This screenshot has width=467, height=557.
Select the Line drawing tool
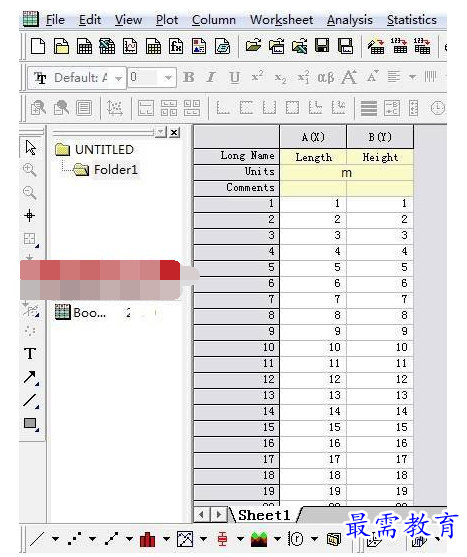[x=31, y=401]
